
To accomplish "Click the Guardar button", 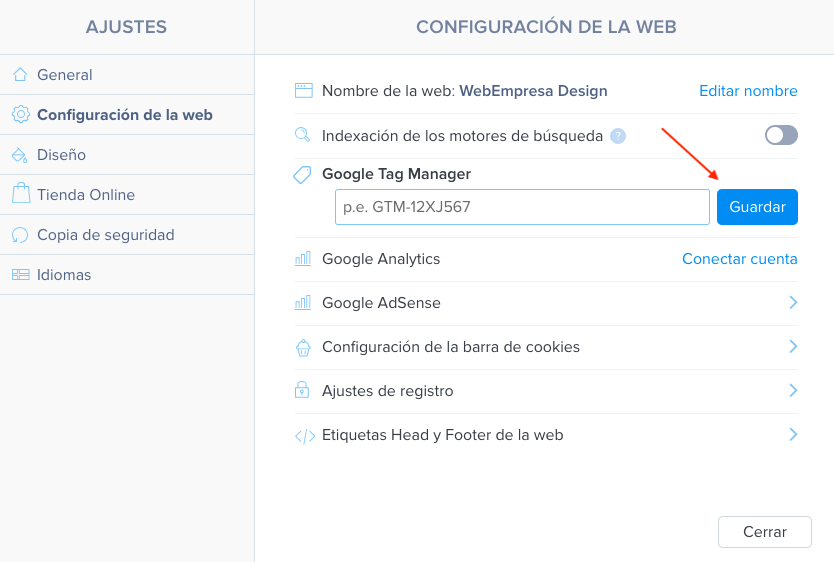I will (x=757, y=207).
